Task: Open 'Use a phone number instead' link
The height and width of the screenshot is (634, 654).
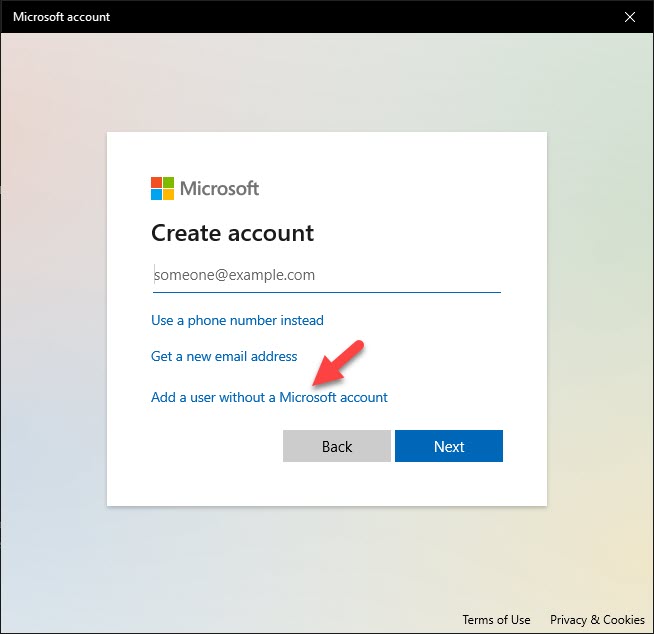Action: coord(237,320)
